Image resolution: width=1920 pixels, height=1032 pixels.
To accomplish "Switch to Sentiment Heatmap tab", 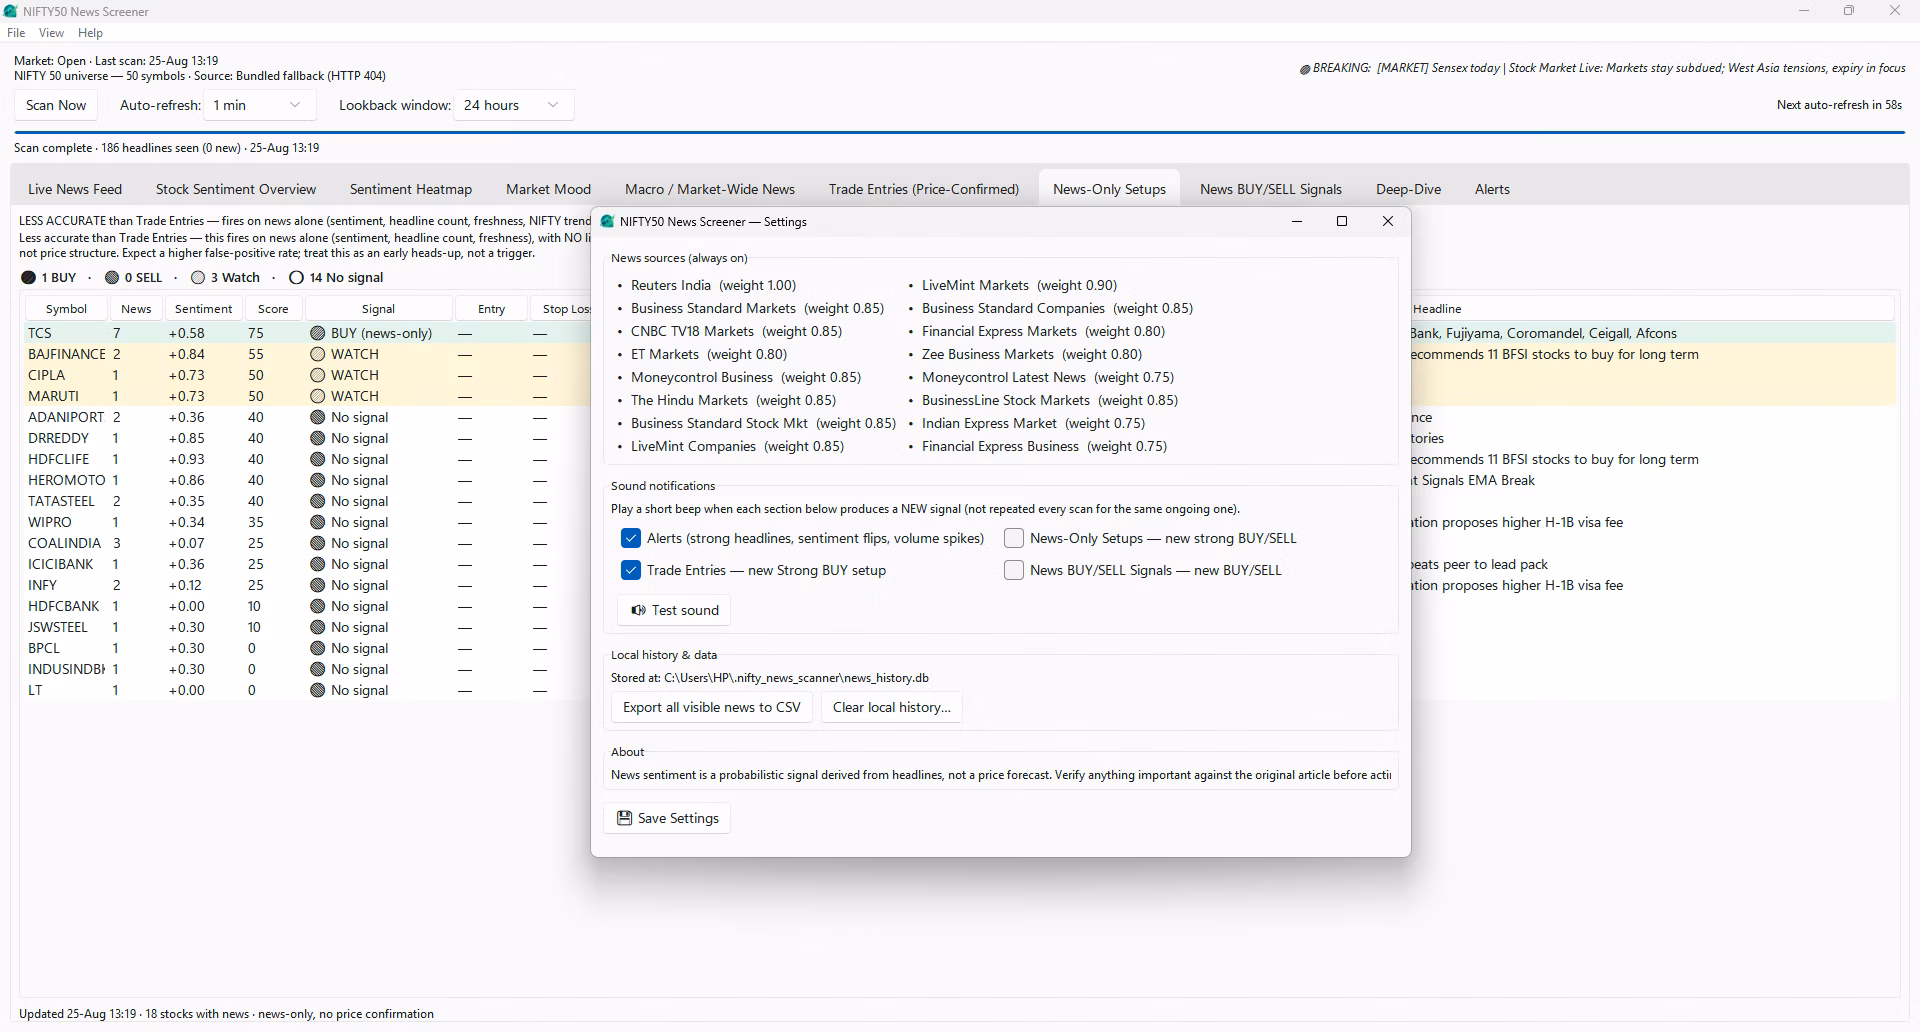I will tap(411, 189).
